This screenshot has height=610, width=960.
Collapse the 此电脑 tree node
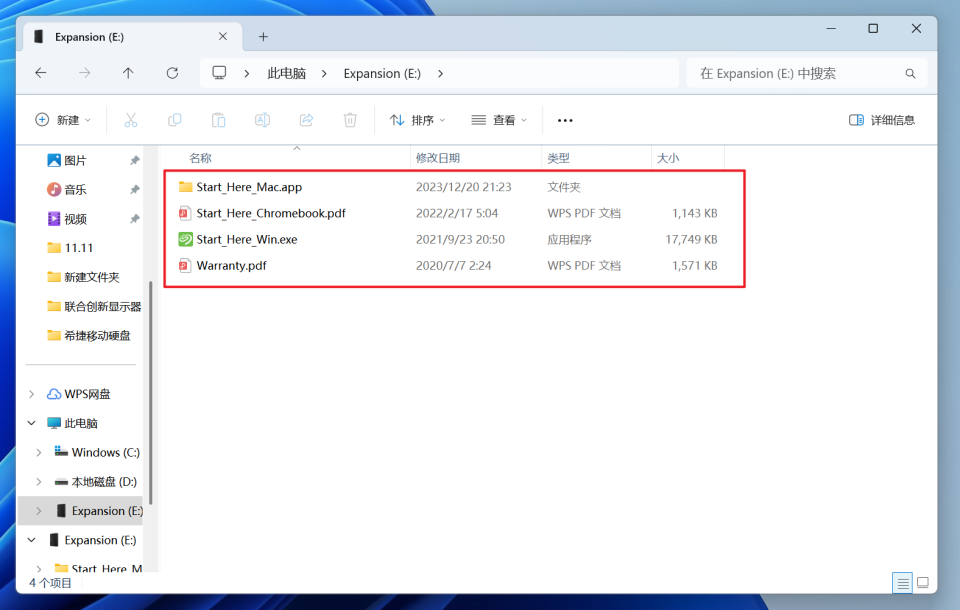click(32, 423)
